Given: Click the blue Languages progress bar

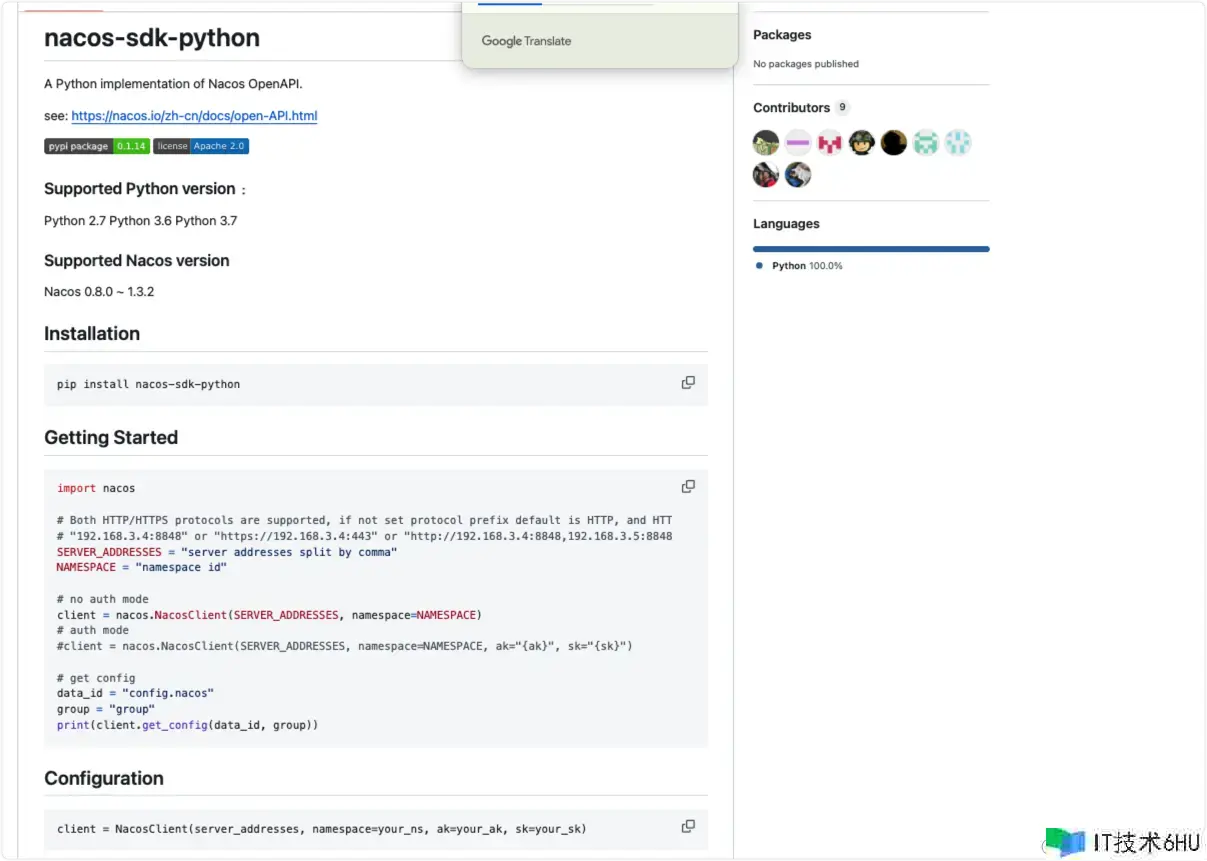Looking at the screenshot, I should click(871, 249).
